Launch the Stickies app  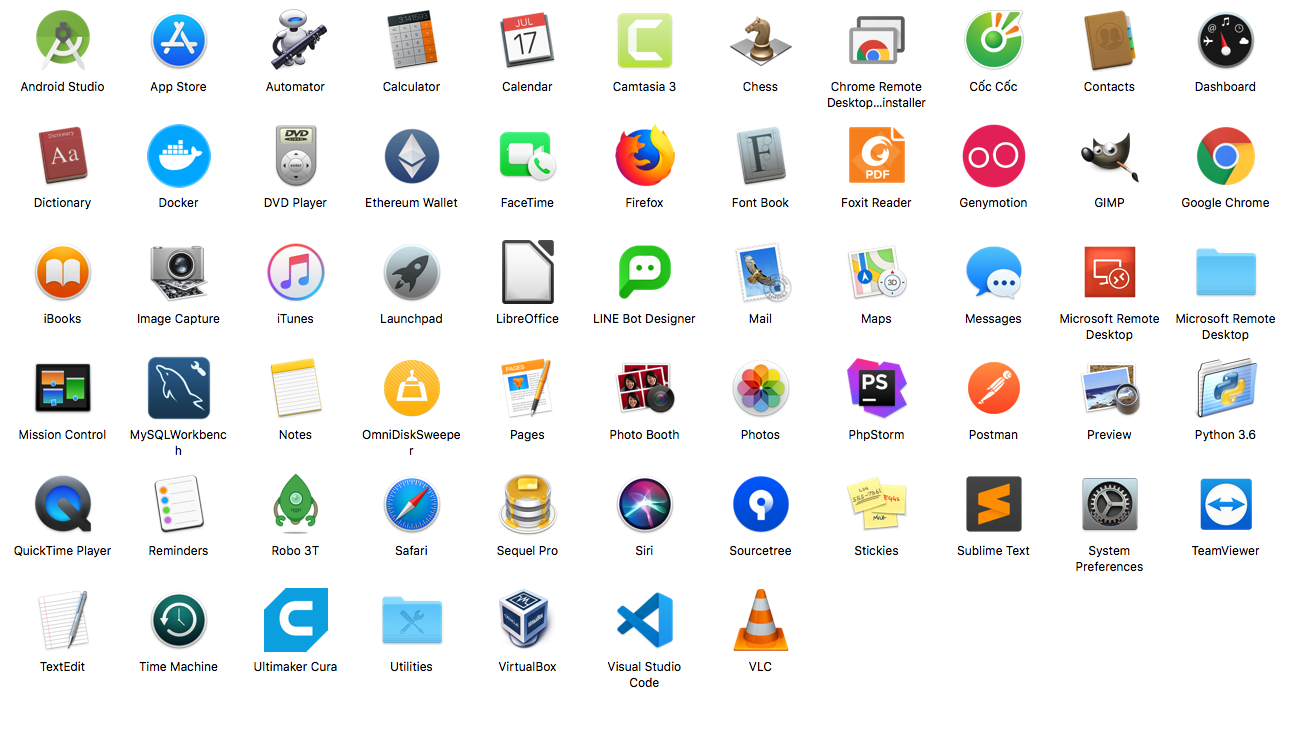[876, 504]
